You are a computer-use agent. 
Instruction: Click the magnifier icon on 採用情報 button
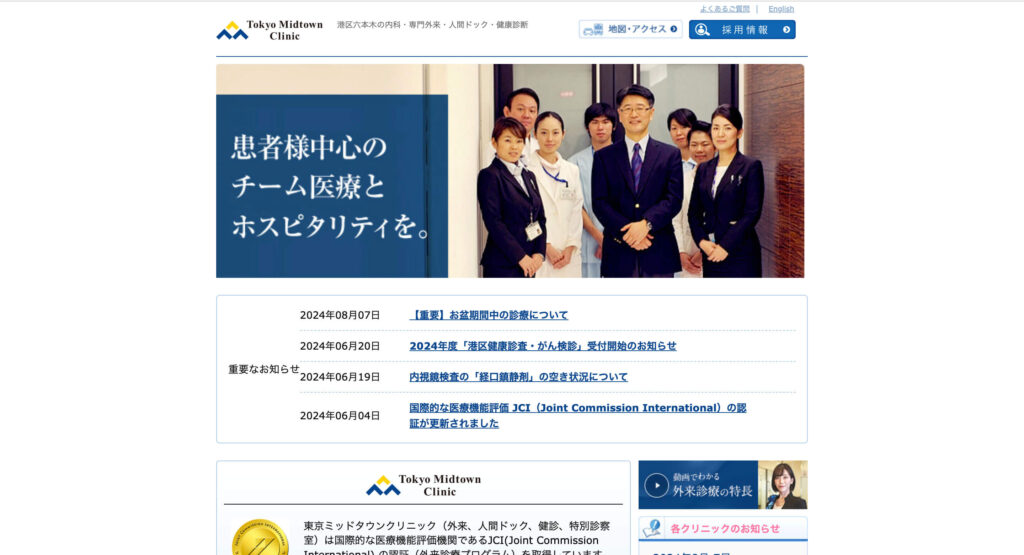coord(703,30)
